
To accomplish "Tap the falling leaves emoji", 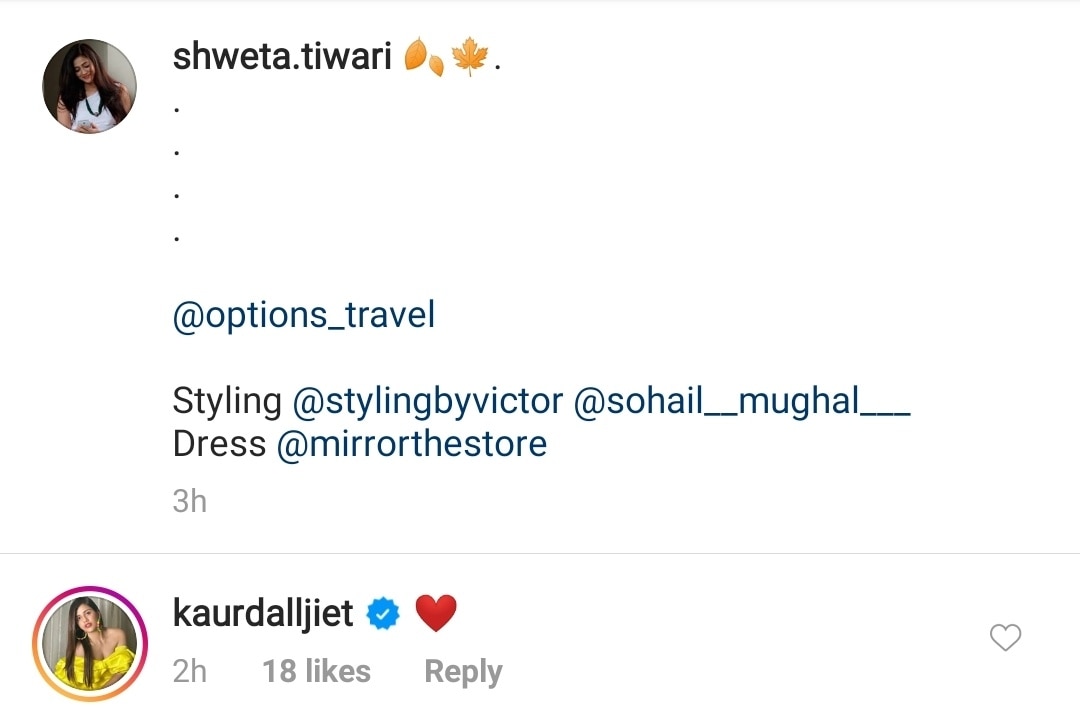I will click(424, 56).
